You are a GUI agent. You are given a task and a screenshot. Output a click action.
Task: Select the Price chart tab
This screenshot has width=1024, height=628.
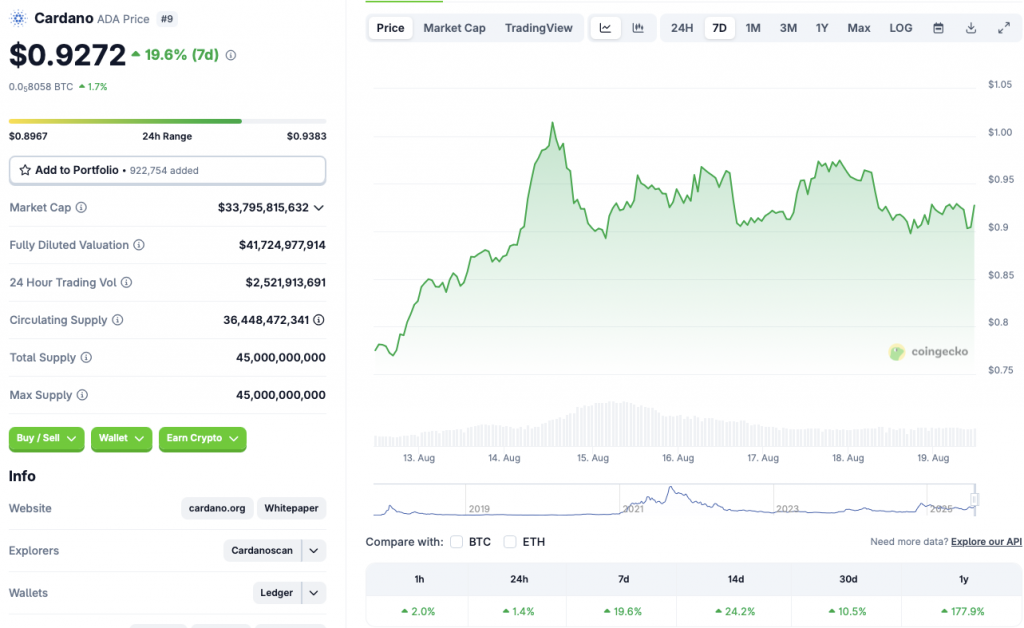391,28
